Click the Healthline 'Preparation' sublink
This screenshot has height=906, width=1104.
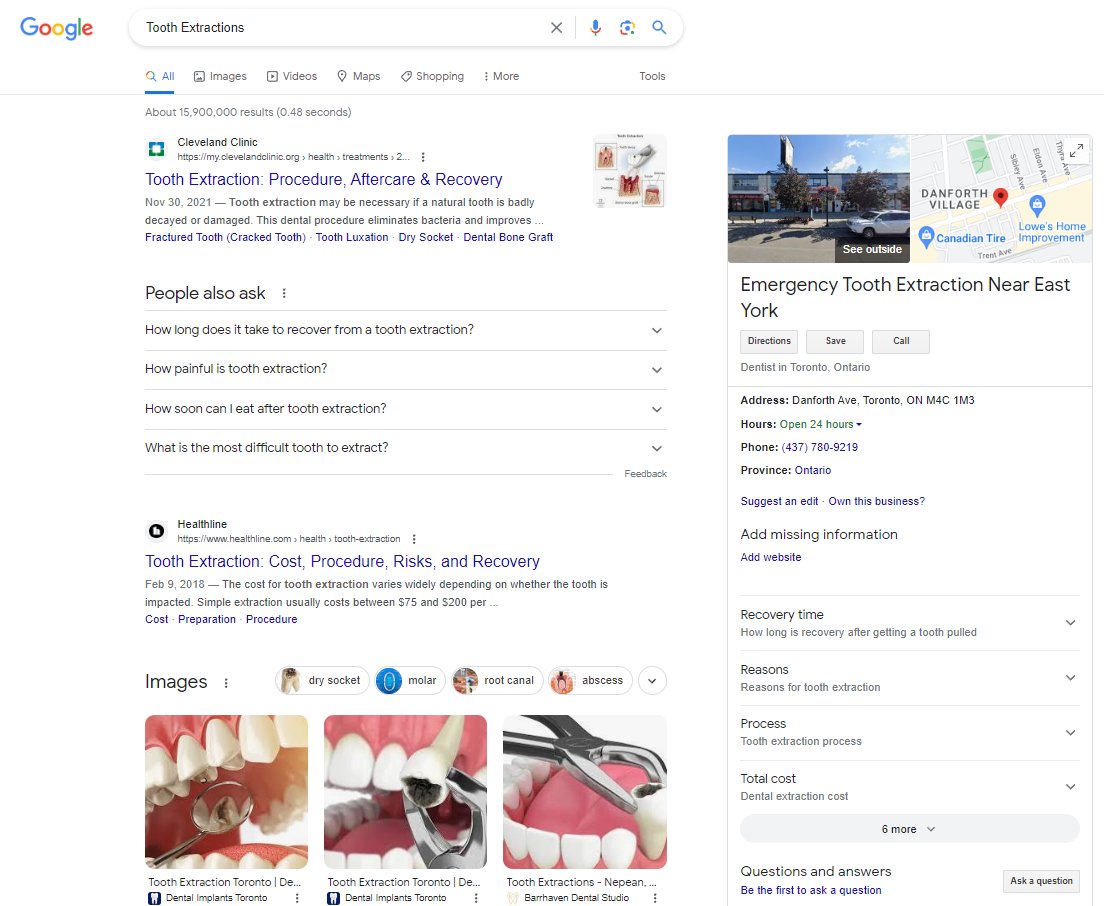tap(207, 619)
